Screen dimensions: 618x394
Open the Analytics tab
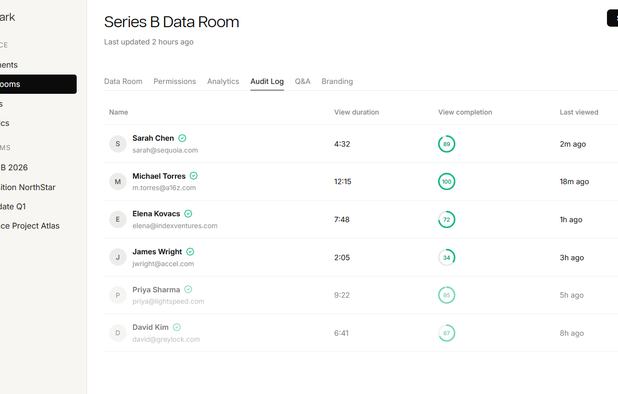[x=223, y=81]
